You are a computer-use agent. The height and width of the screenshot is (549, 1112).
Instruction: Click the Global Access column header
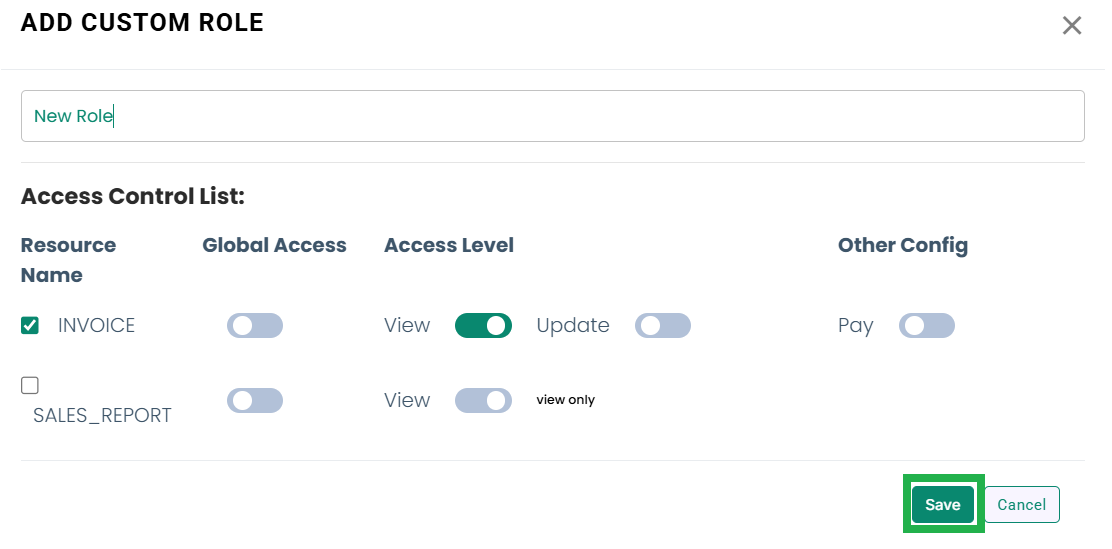point(274,245)
